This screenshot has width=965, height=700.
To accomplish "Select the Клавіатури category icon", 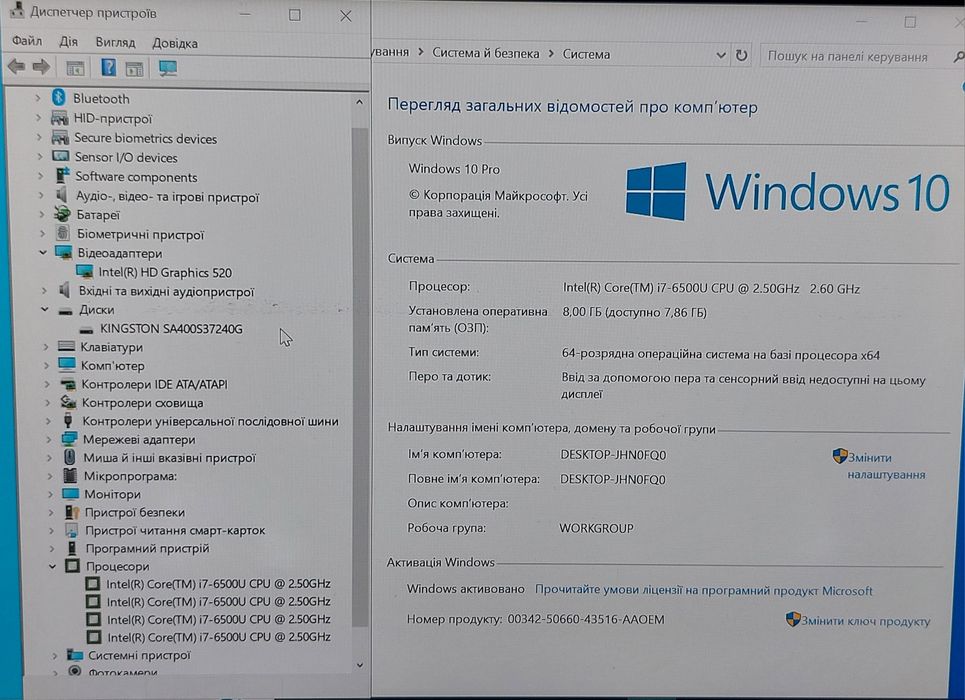I will click(66, 347).
